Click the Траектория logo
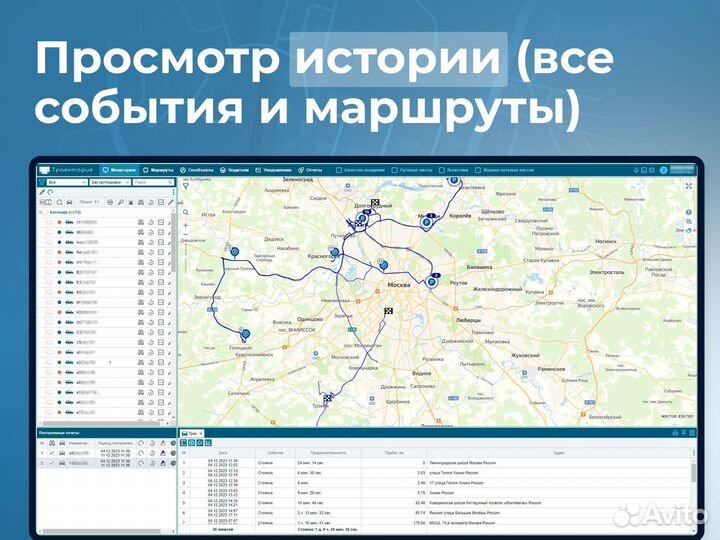This screenshot has height=540, width=720. pos(66,170)
